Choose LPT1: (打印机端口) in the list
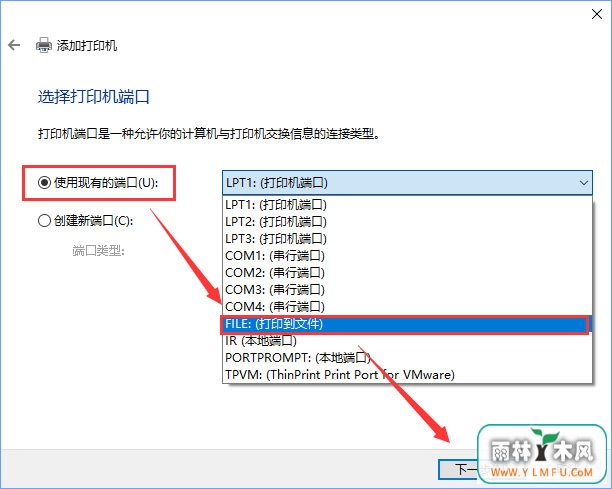612x489 pixels. 407,204
